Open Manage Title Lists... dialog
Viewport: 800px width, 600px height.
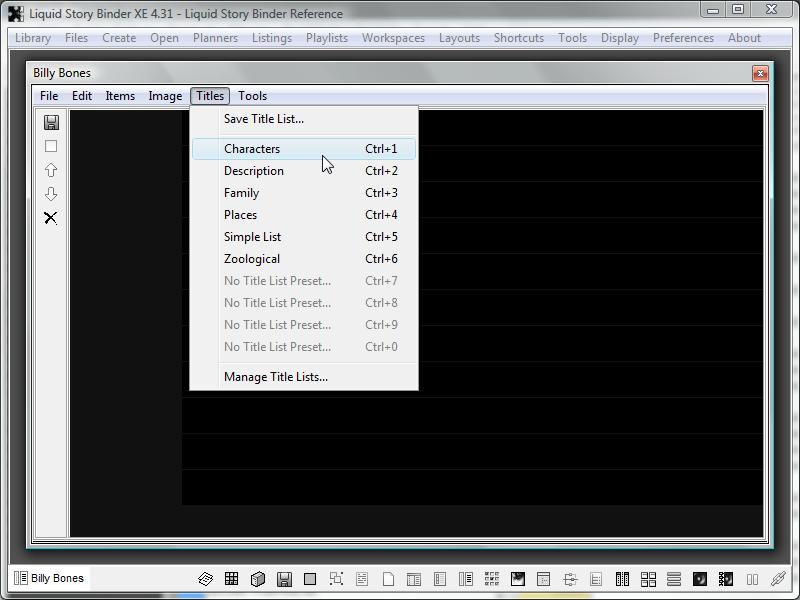click(x=276, y=377)
